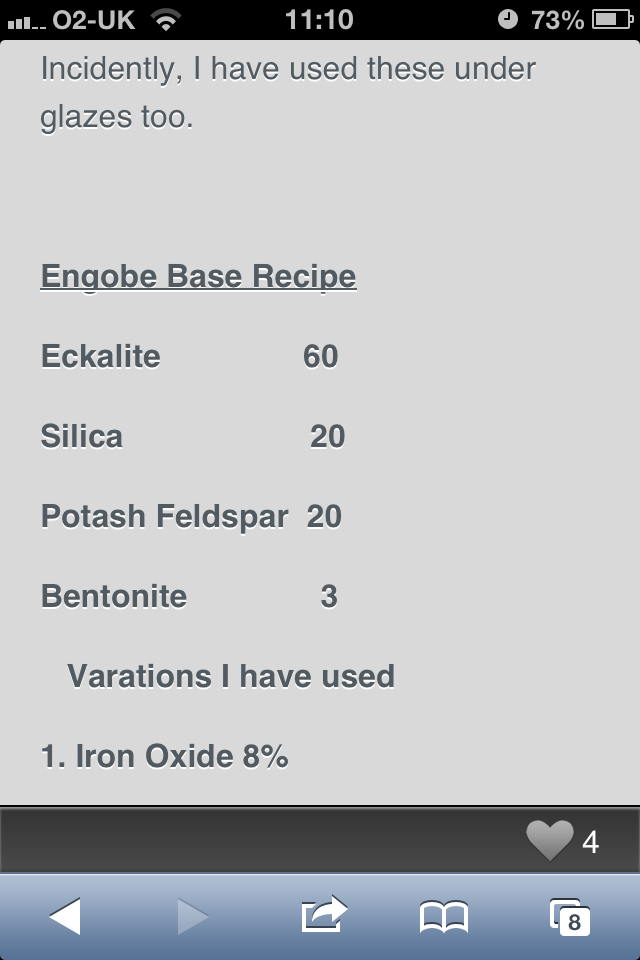Screen dimensions: 640x960
Task: Tap the Safari forward arrow
Action: coord(193,916)
